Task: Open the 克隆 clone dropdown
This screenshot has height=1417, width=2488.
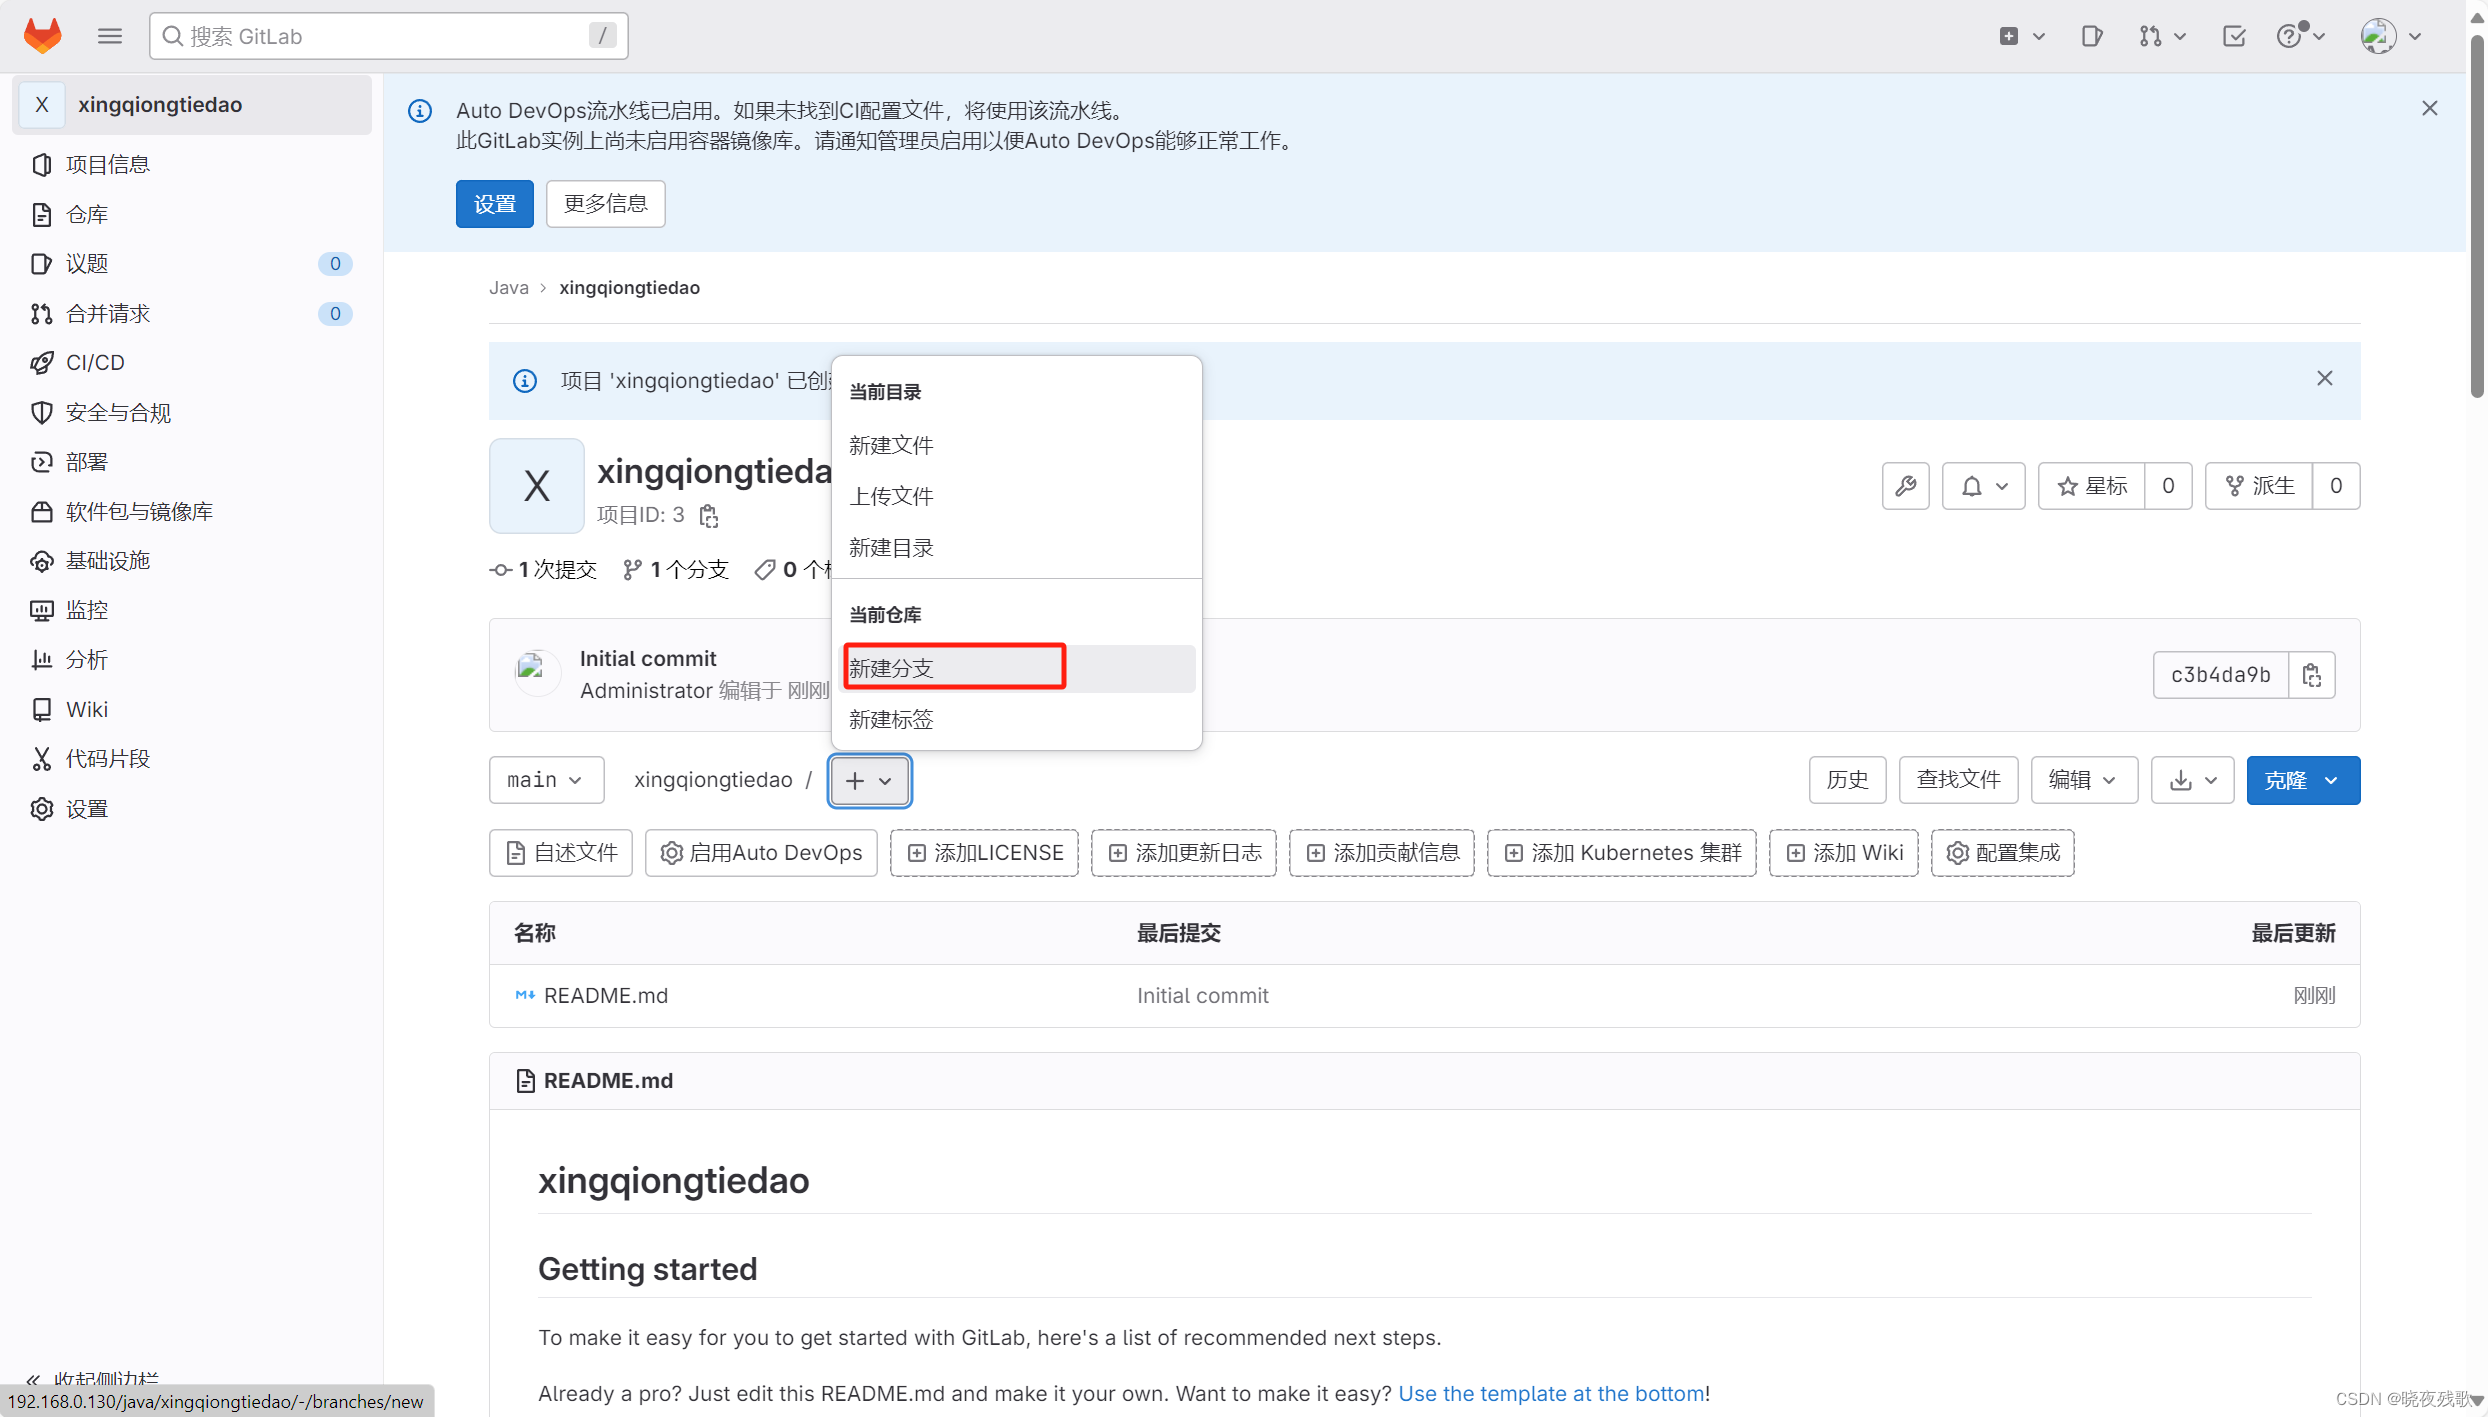Action: 2303,780
